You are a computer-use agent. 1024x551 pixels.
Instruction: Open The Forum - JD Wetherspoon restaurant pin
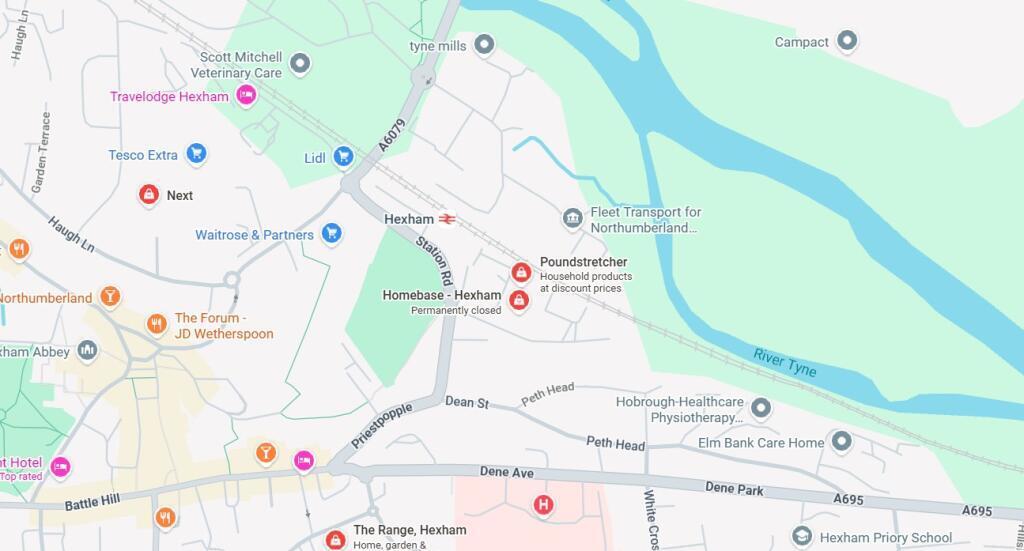157,324
